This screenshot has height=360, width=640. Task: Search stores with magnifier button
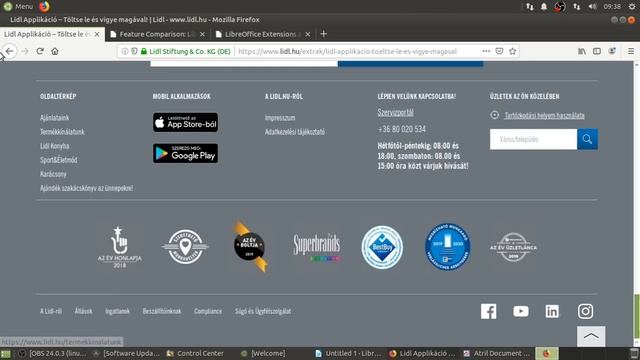point(587,139)
